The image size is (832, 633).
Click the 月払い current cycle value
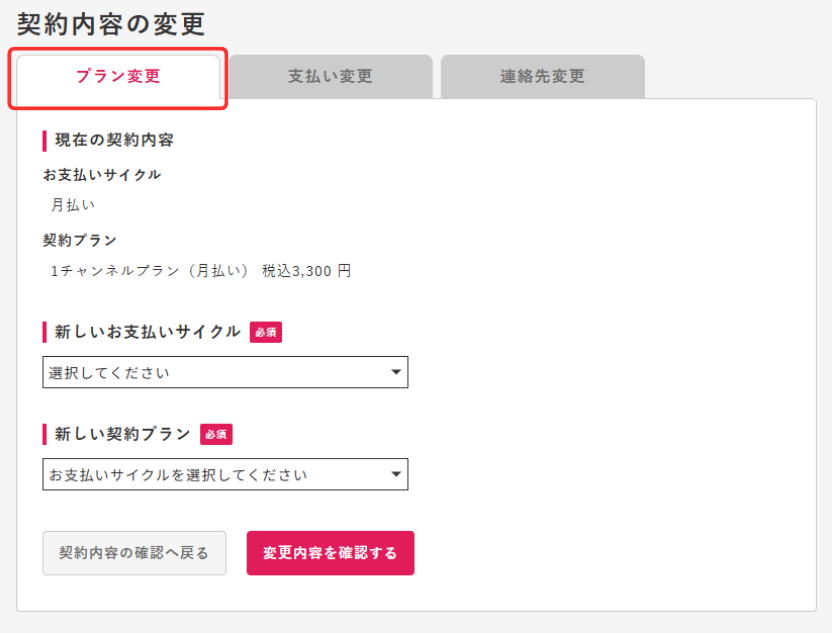pyautogui.click(x=73, y=205)
